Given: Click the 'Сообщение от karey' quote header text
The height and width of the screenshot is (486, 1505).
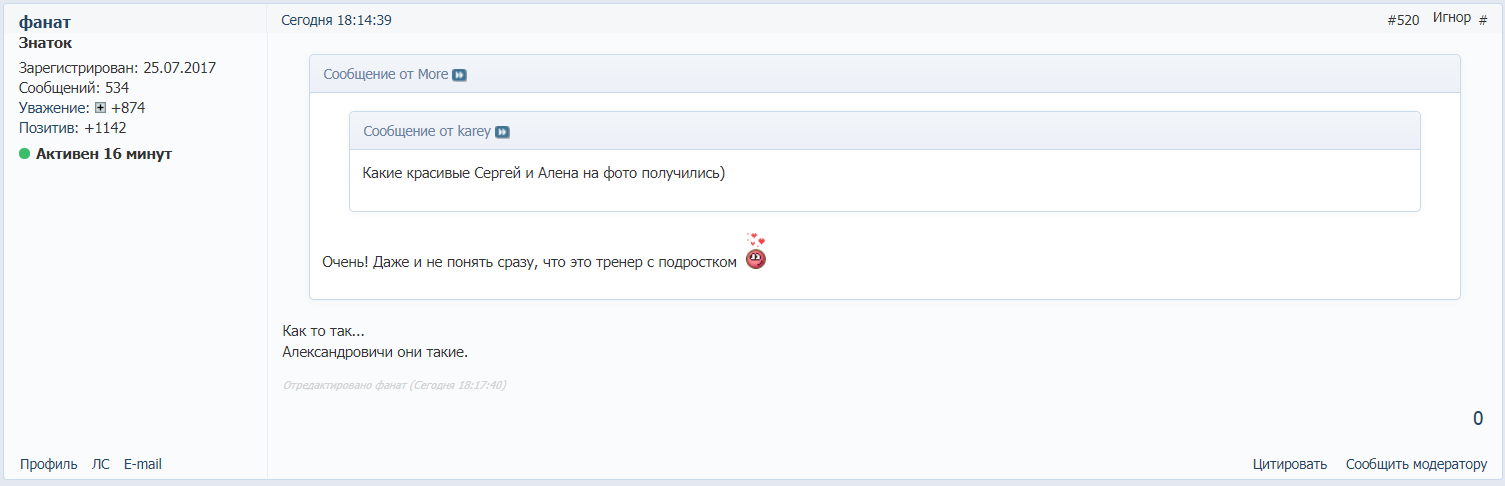Looking at the screenshot, I should pos(427,132).
